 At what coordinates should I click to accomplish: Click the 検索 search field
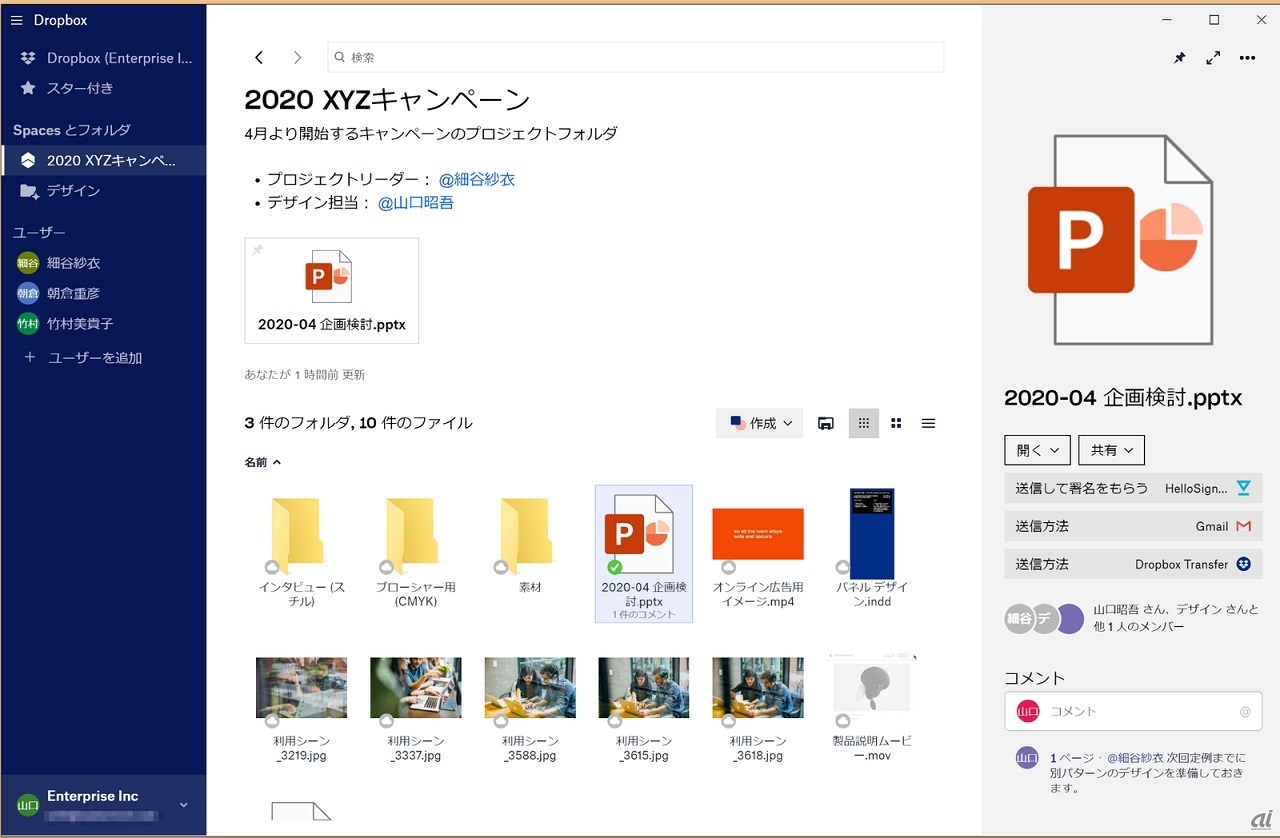640,58
